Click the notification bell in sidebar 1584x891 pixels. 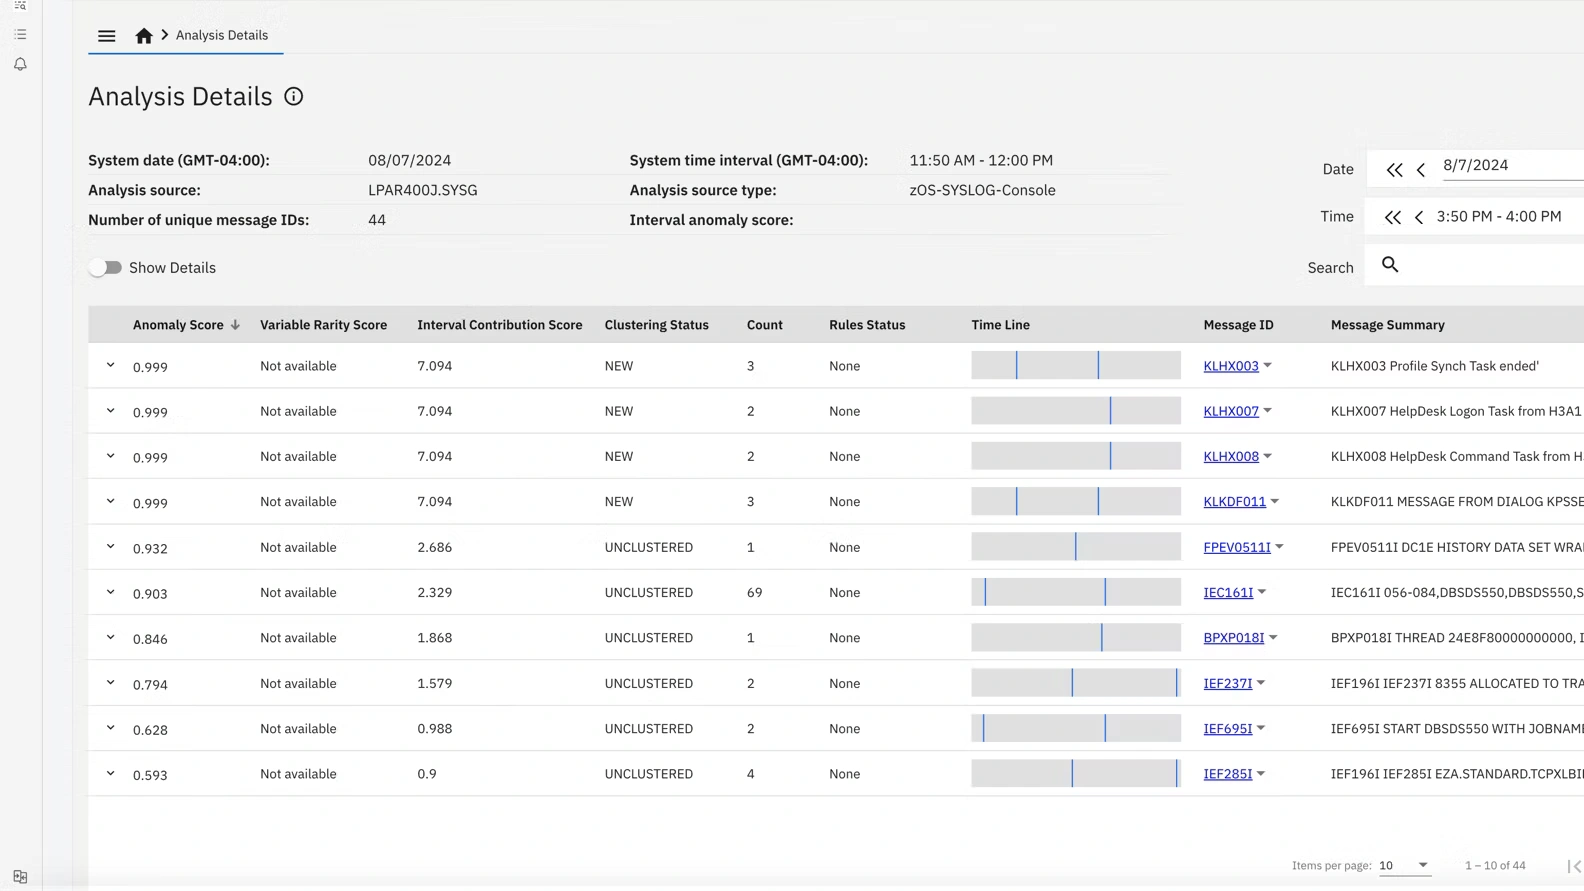20,64
